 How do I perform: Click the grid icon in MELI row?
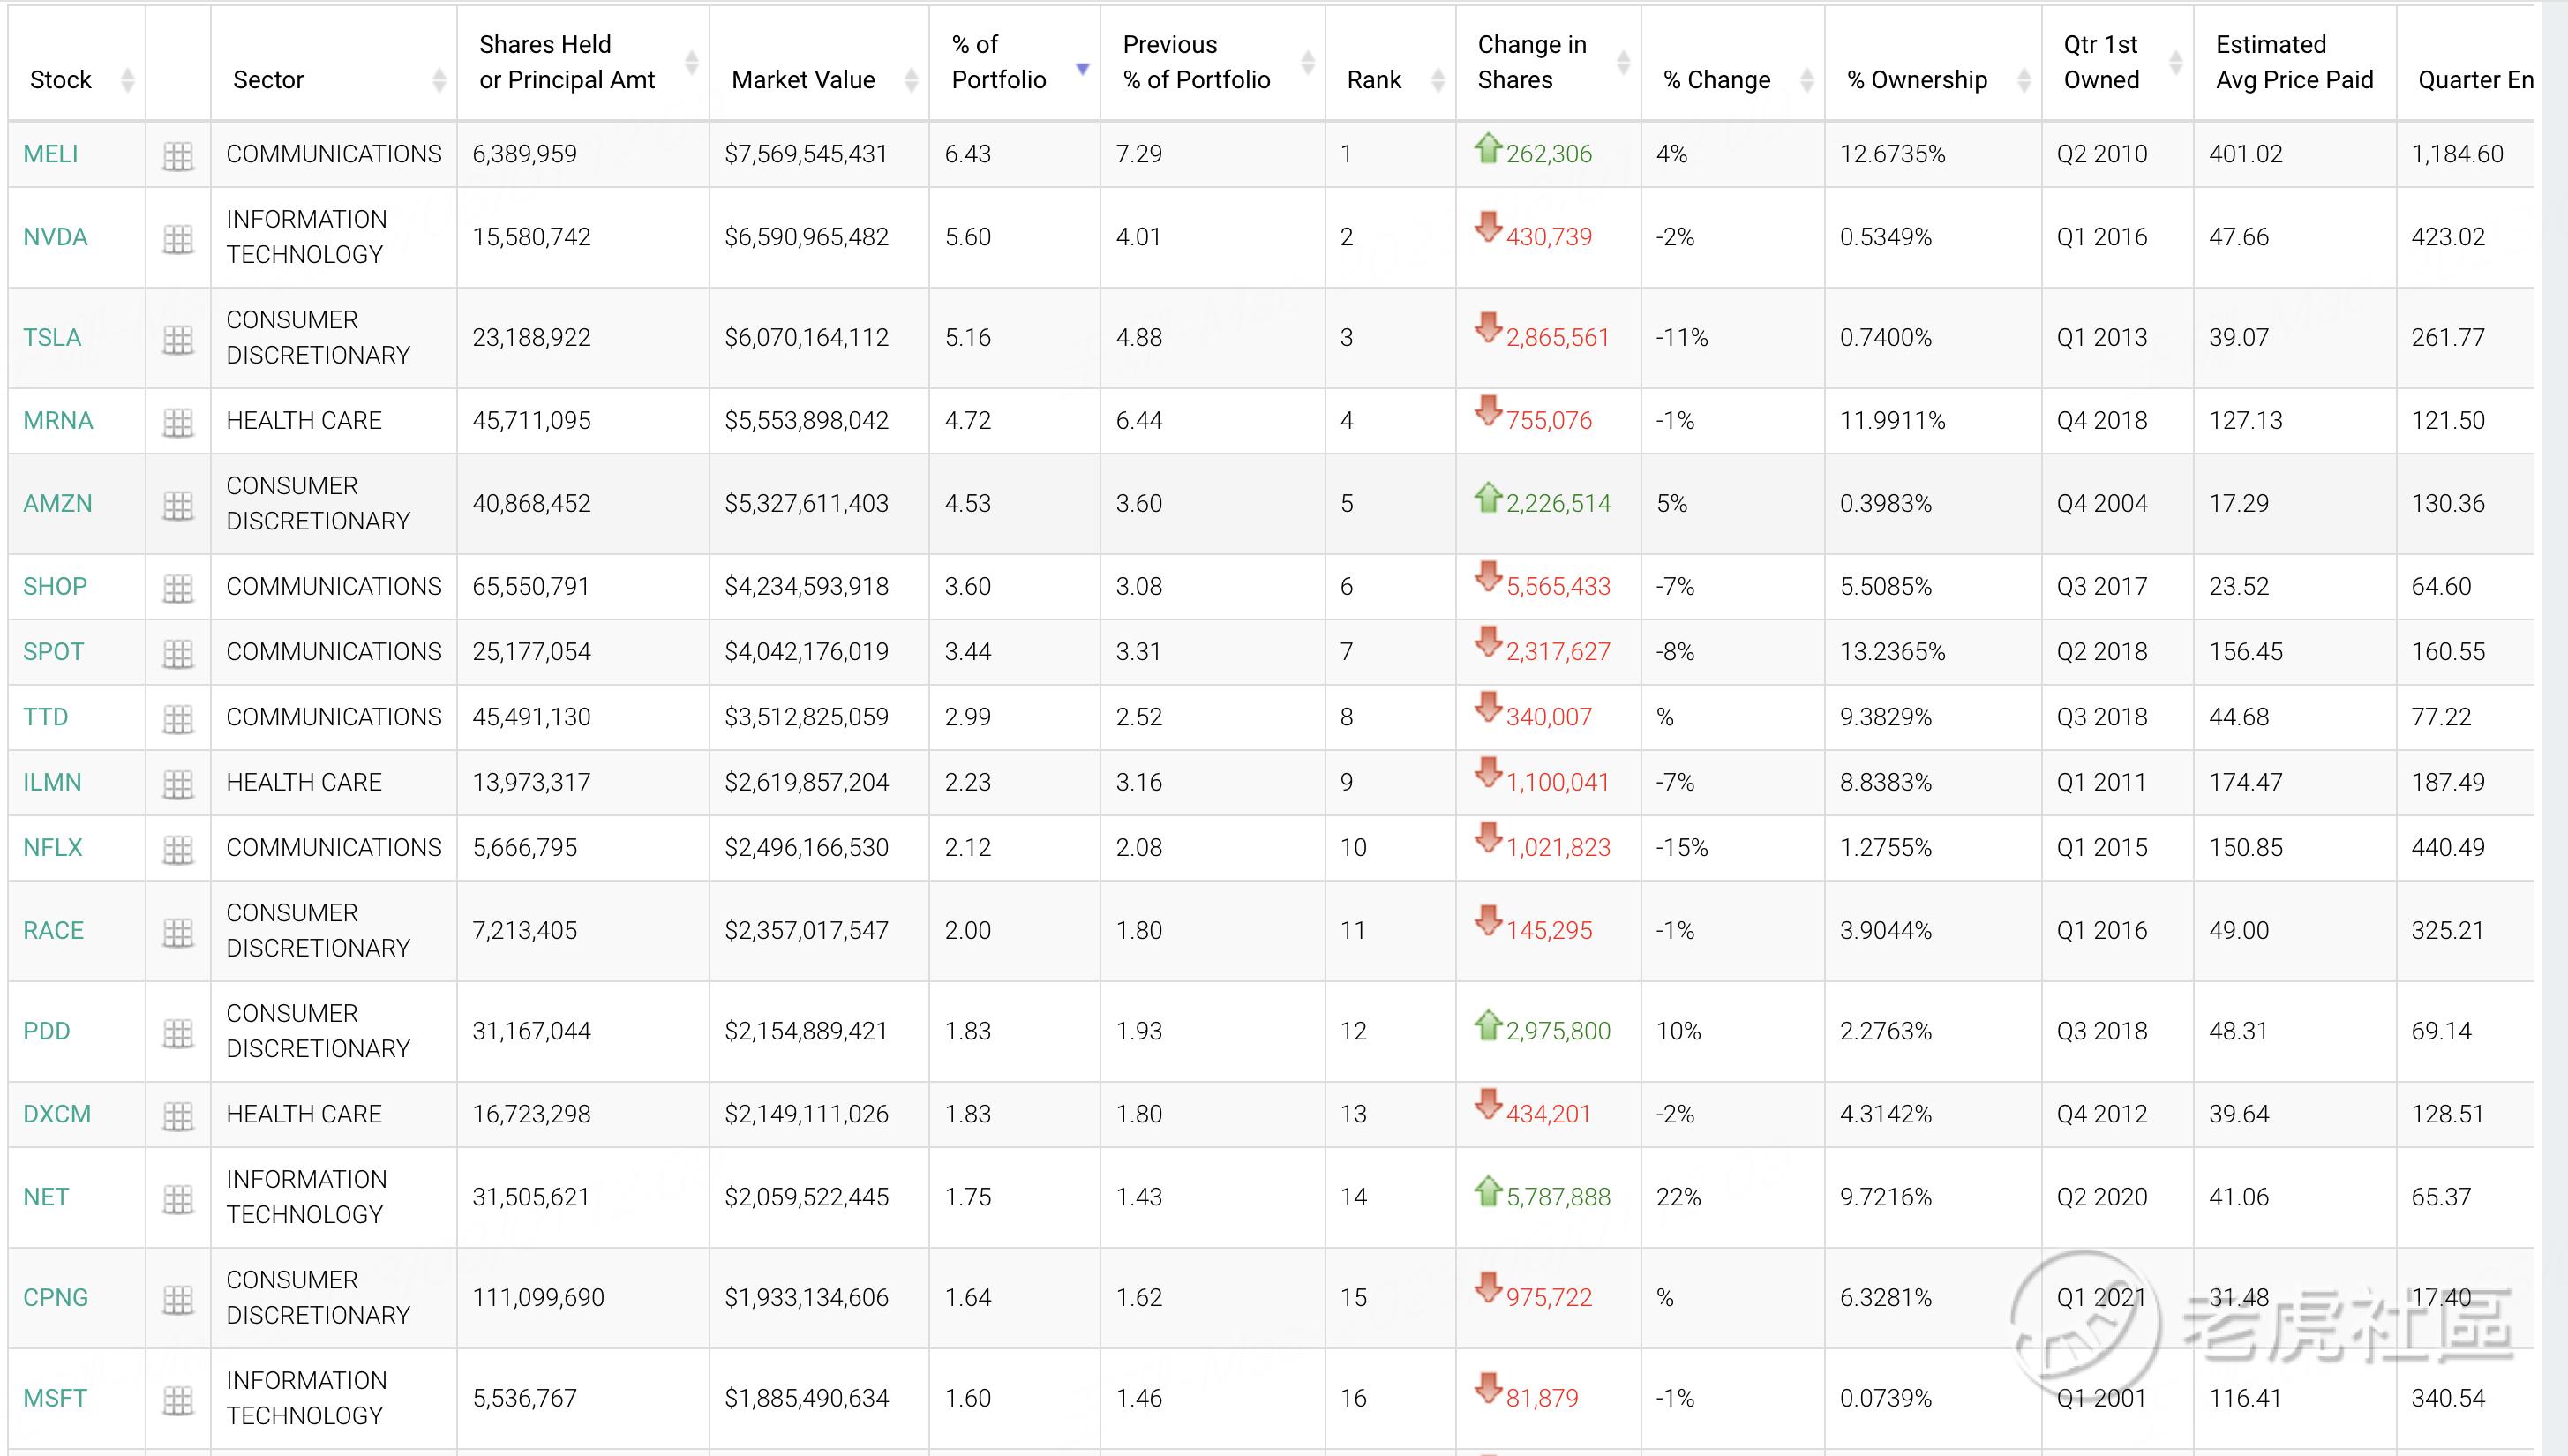(178, 156)
